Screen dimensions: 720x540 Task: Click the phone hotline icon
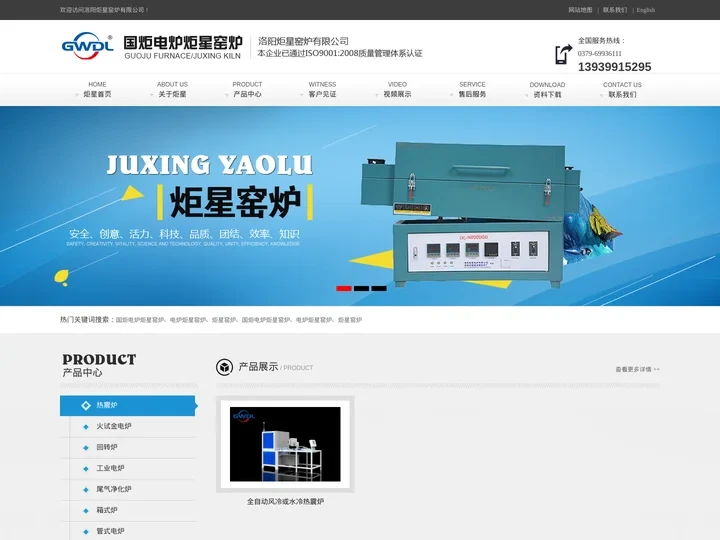pyautogui.click(x=563, y=54)
